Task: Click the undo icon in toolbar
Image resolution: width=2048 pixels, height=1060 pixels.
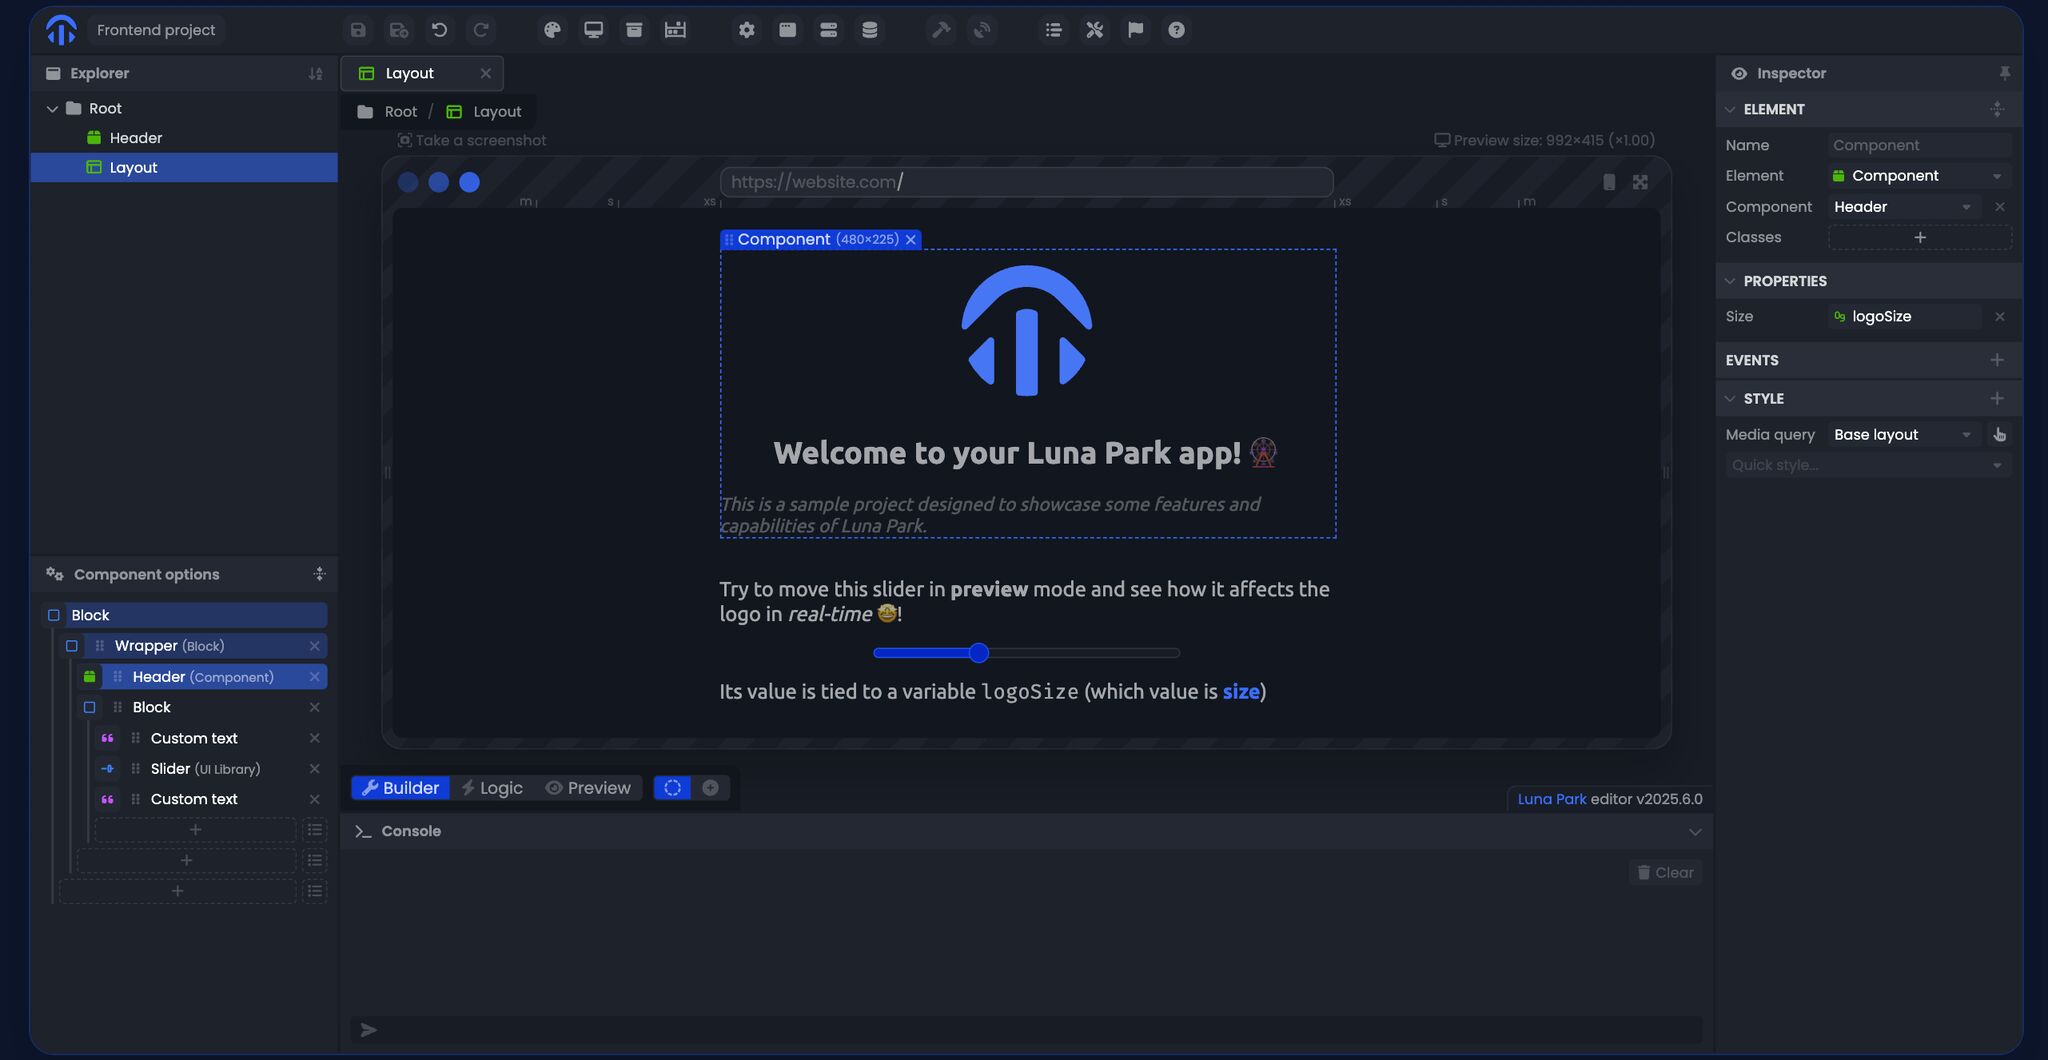Action: coord(439,30)
